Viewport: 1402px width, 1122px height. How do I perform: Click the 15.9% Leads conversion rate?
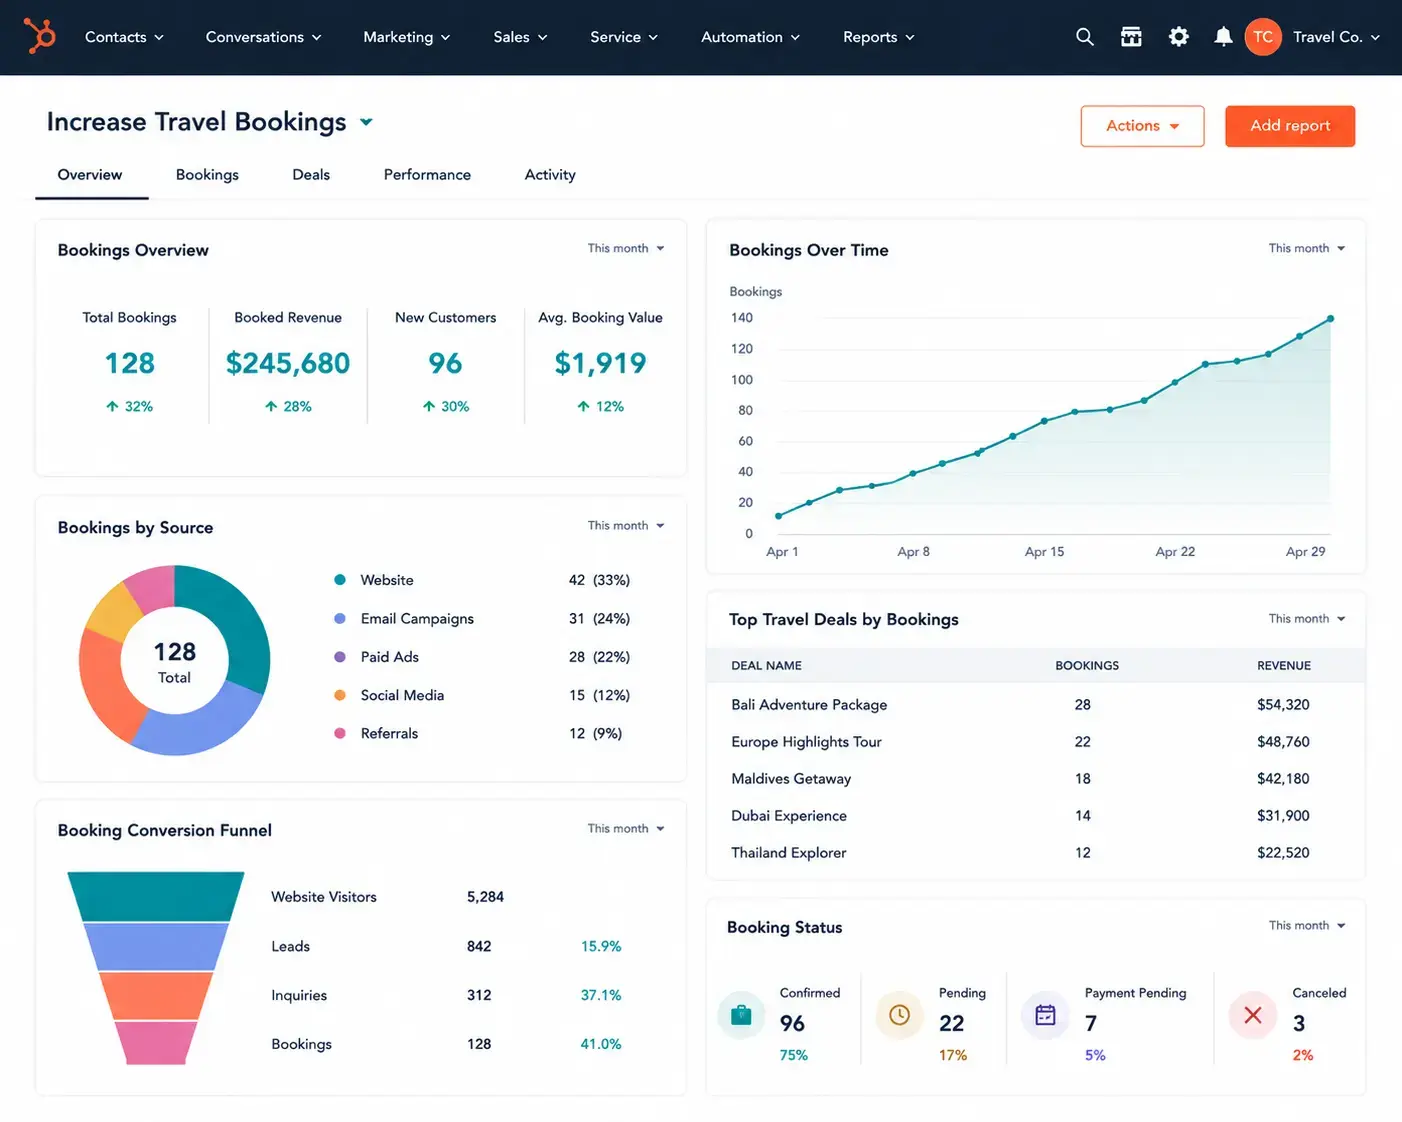click(601, 946)
